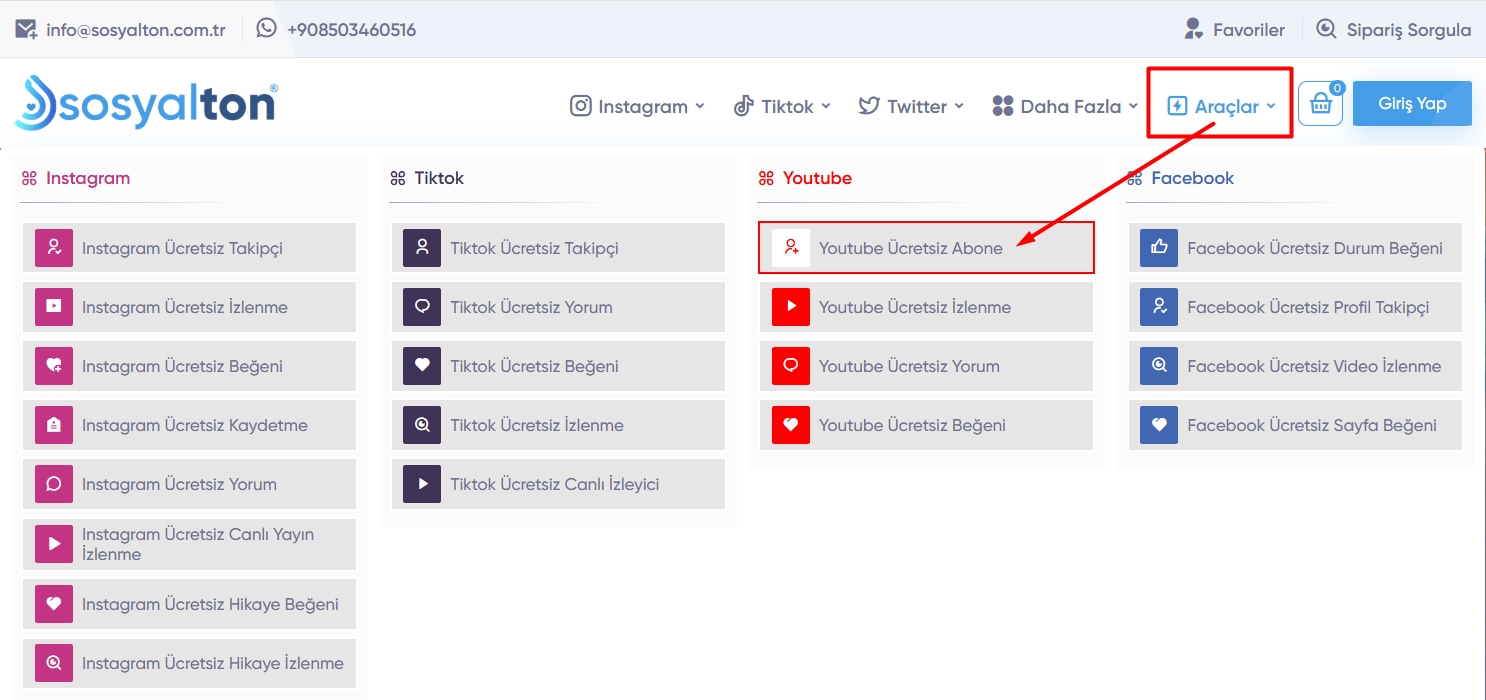Select Youtube Ücretsiz Beğeni text
The width and height of the screenshot is (1486, 700).
pyautogui.click(x=912, y=425)
